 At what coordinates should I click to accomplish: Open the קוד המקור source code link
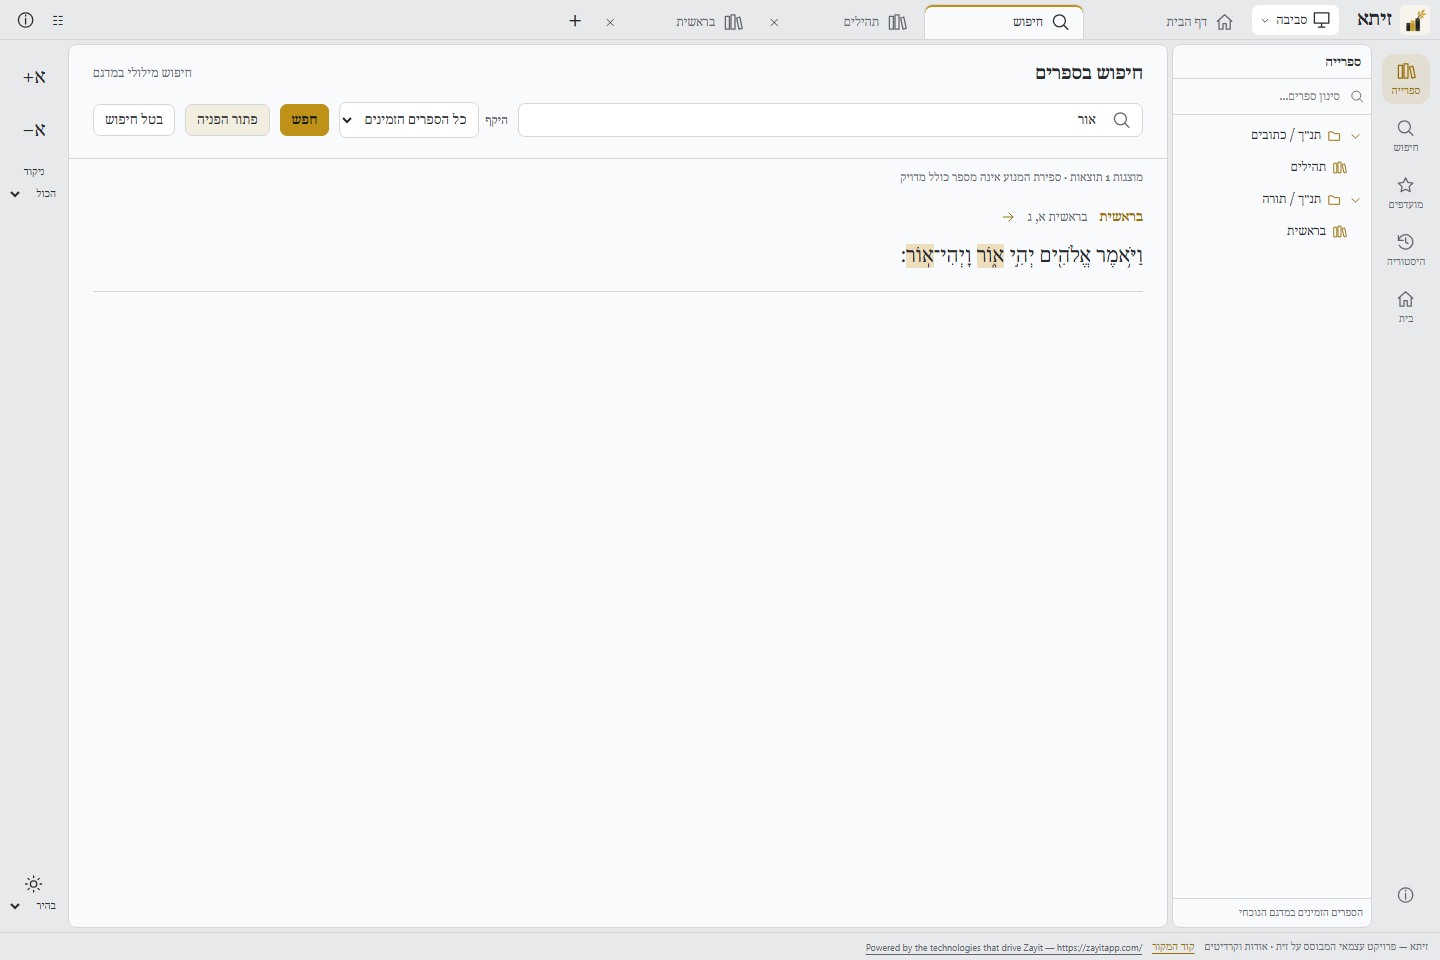(1173, 947)
